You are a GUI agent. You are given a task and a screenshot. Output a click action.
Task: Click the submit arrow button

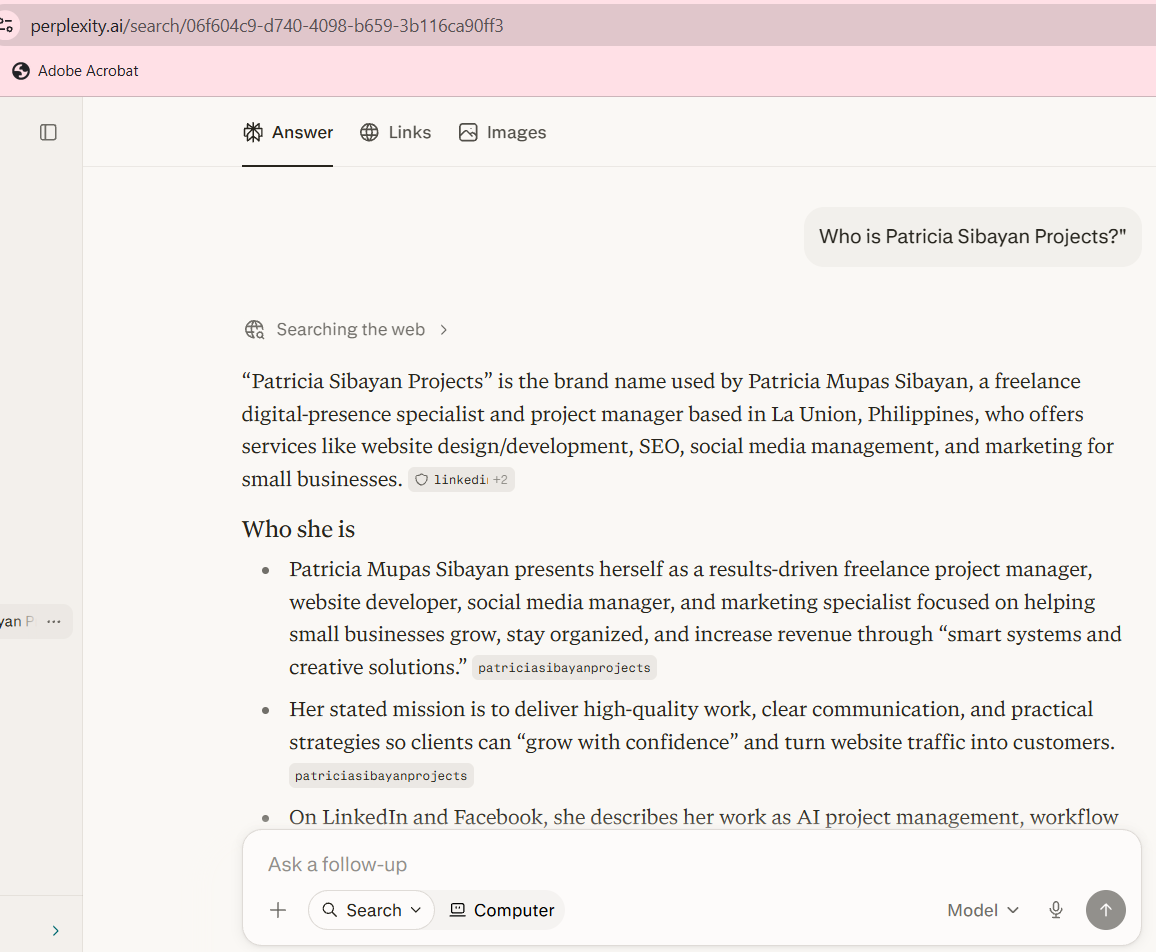coord(1105,910)
